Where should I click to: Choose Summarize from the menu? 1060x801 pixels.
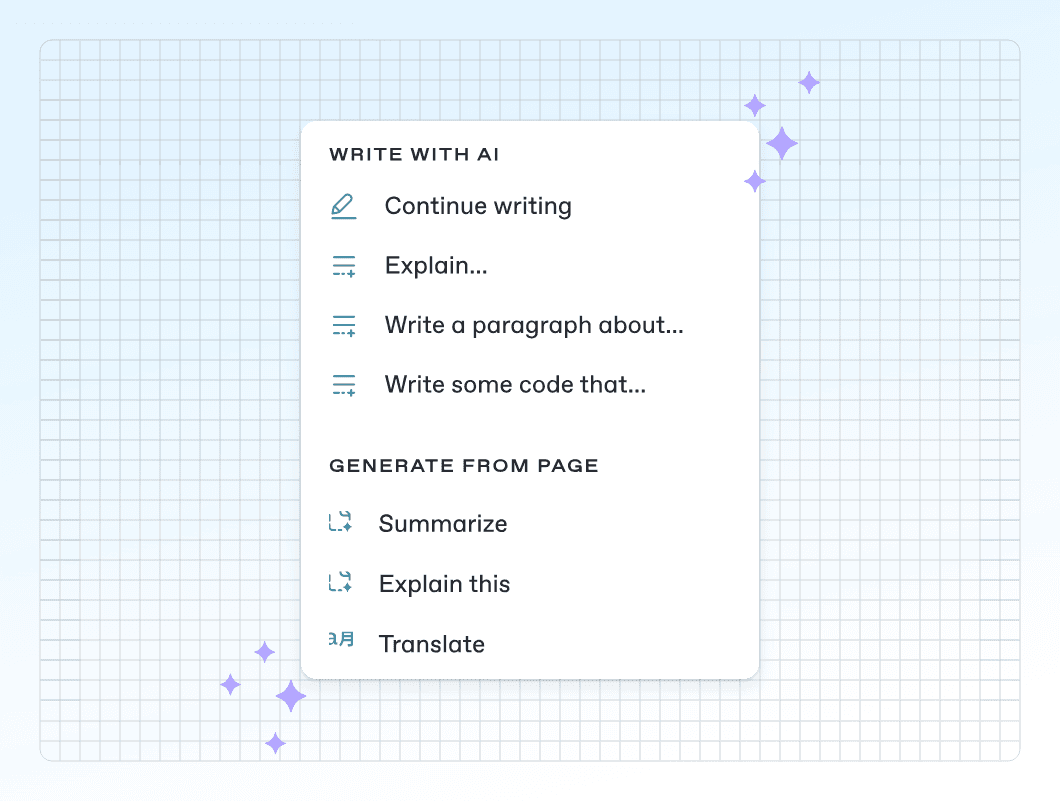point(443,524)
